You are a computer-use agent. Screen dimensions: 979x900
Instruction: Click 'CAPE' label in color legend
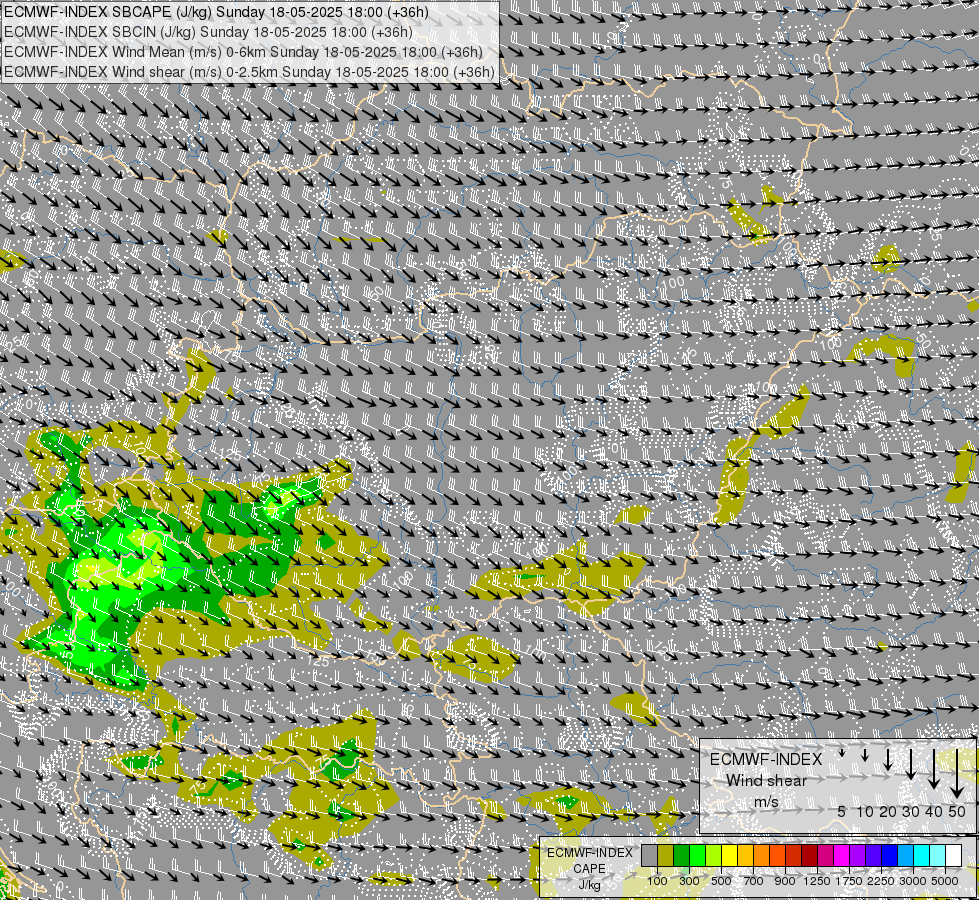click(x=589, y=869)
